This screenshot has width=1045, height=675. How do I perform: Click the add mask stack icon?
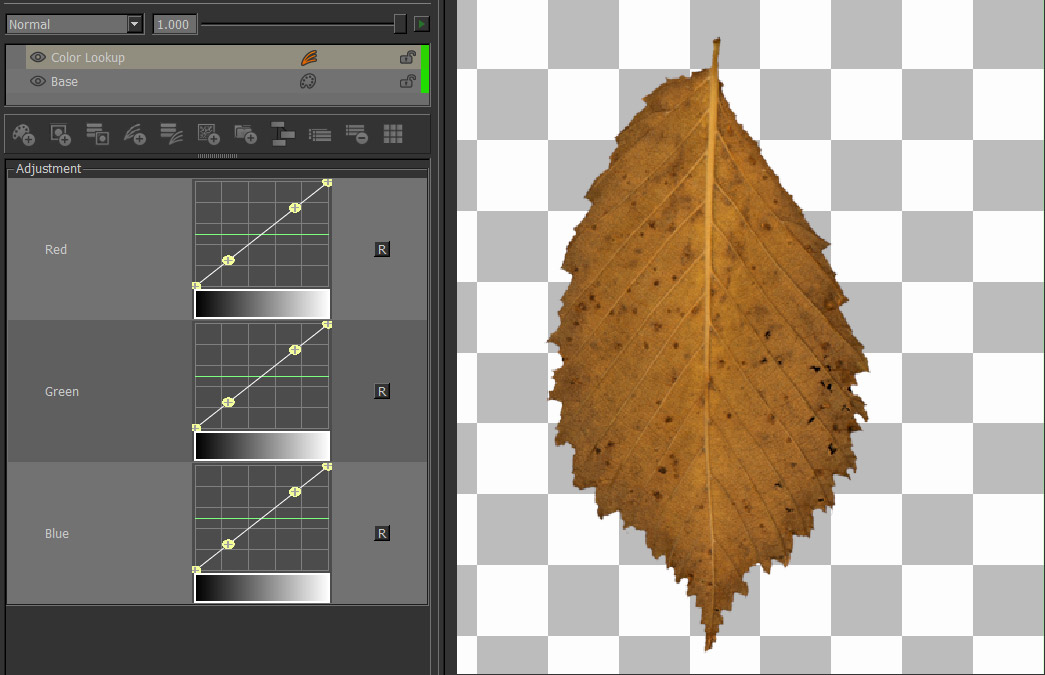97,133
